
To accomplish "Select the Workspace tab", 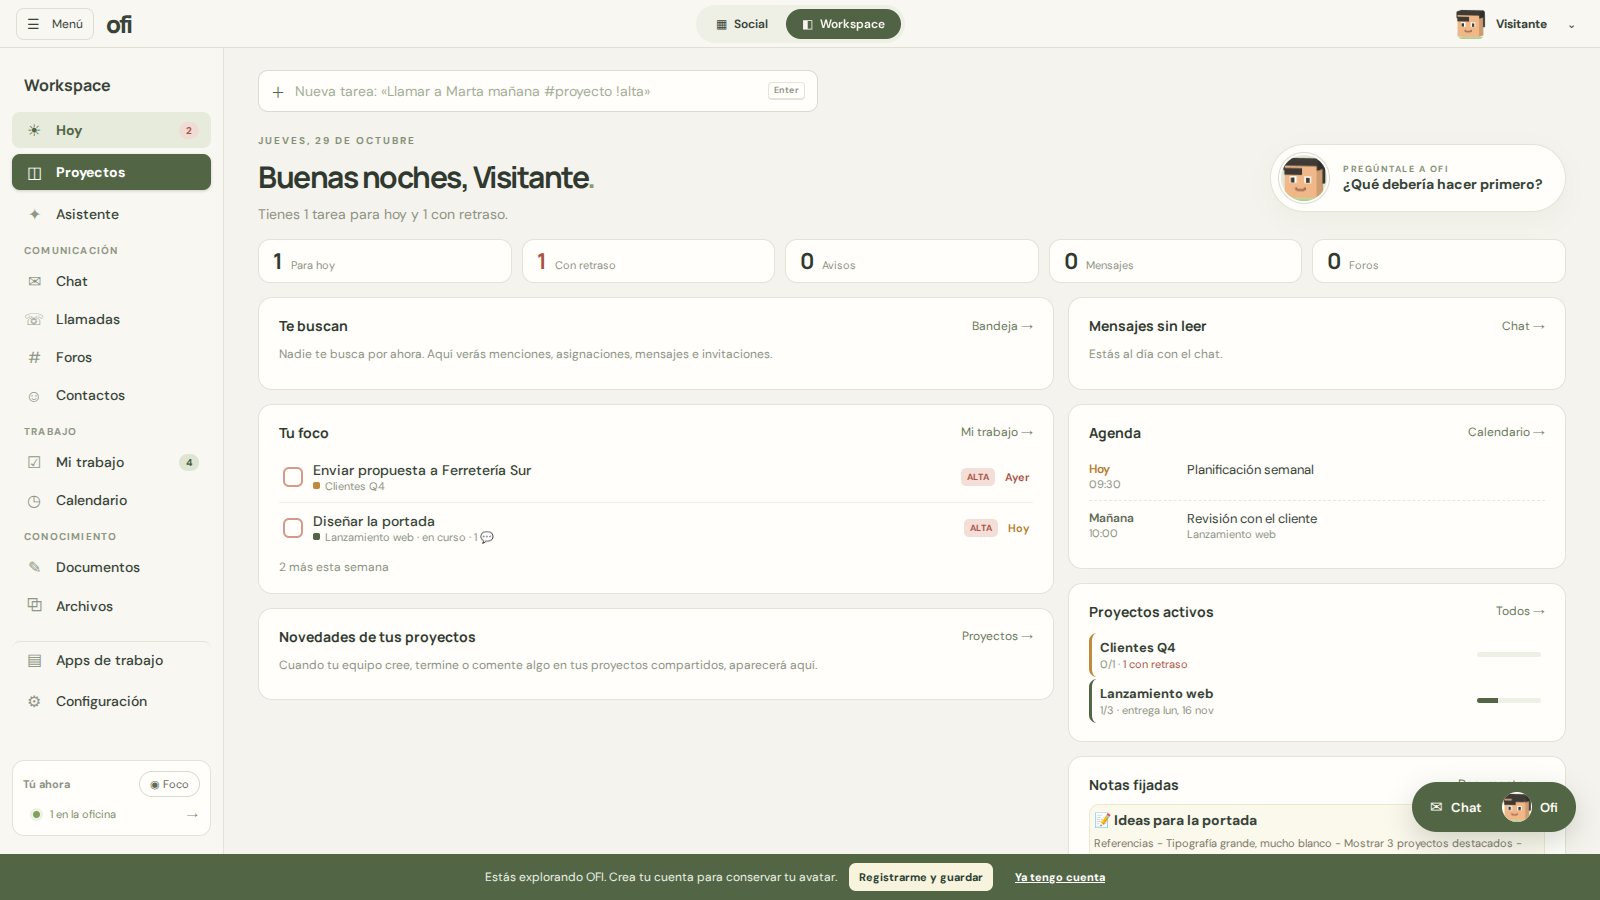I will [x=843, y=24].
